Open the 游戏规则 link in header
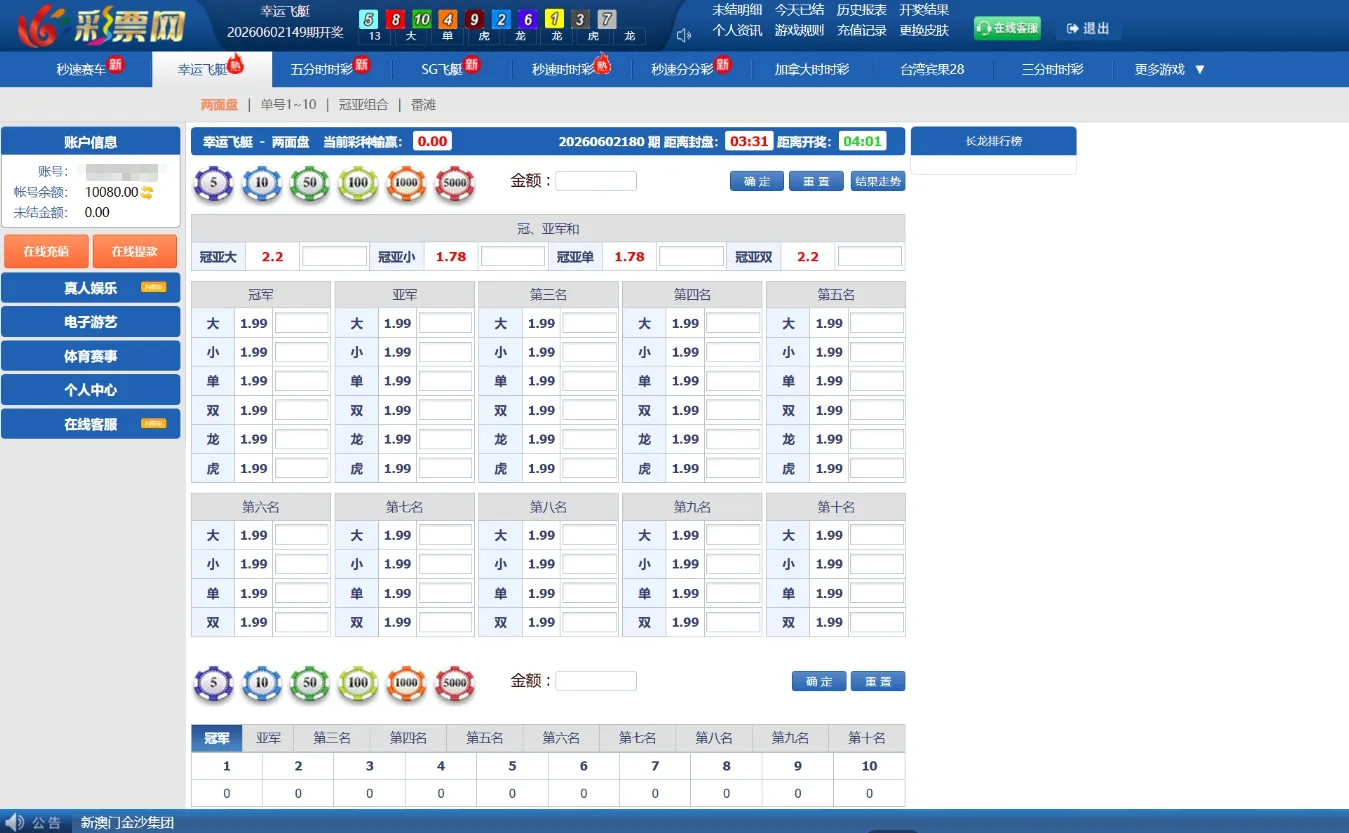 pyautogui.click(x=799, y=30)
